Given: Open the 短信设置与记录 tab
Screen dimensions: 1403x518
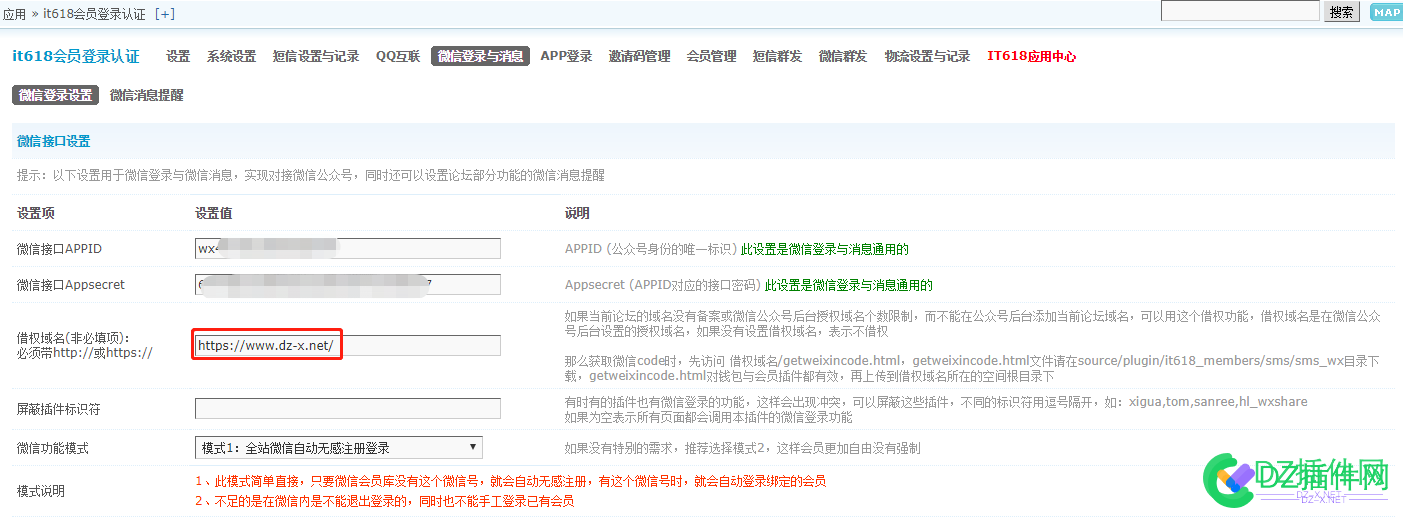Looking at the screenshot, I should coord(316,56).
